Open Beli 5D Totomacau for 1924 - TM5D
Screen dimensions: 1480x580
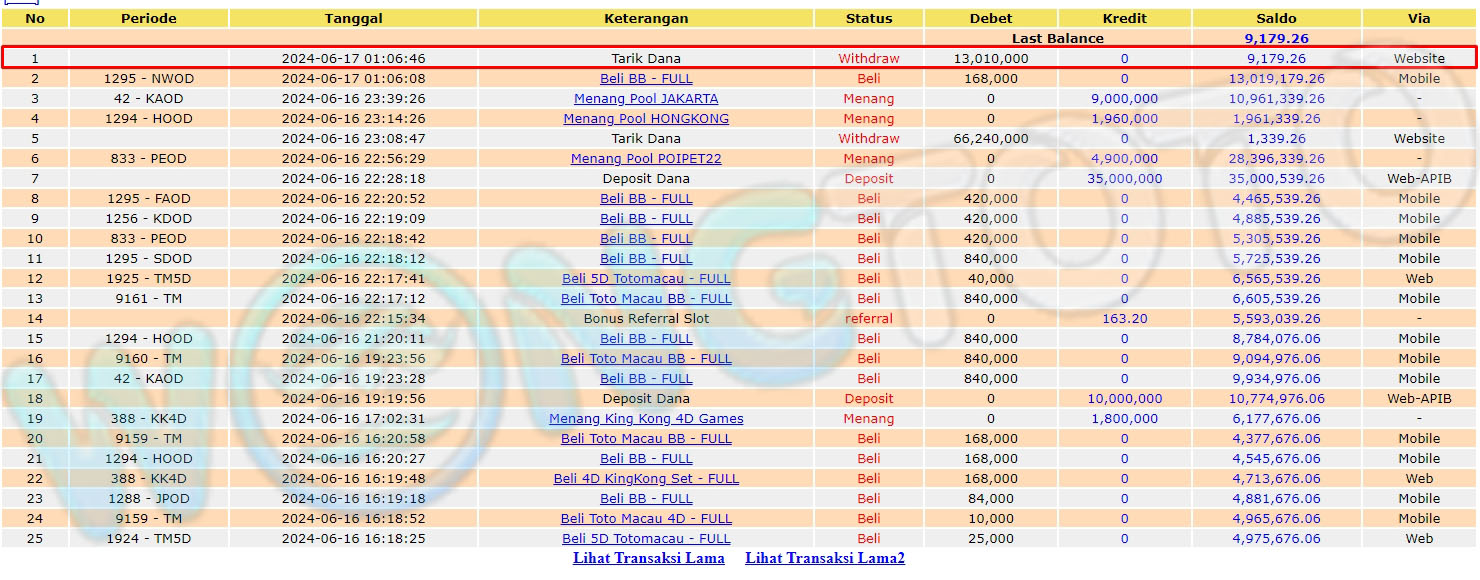[646, 539]
